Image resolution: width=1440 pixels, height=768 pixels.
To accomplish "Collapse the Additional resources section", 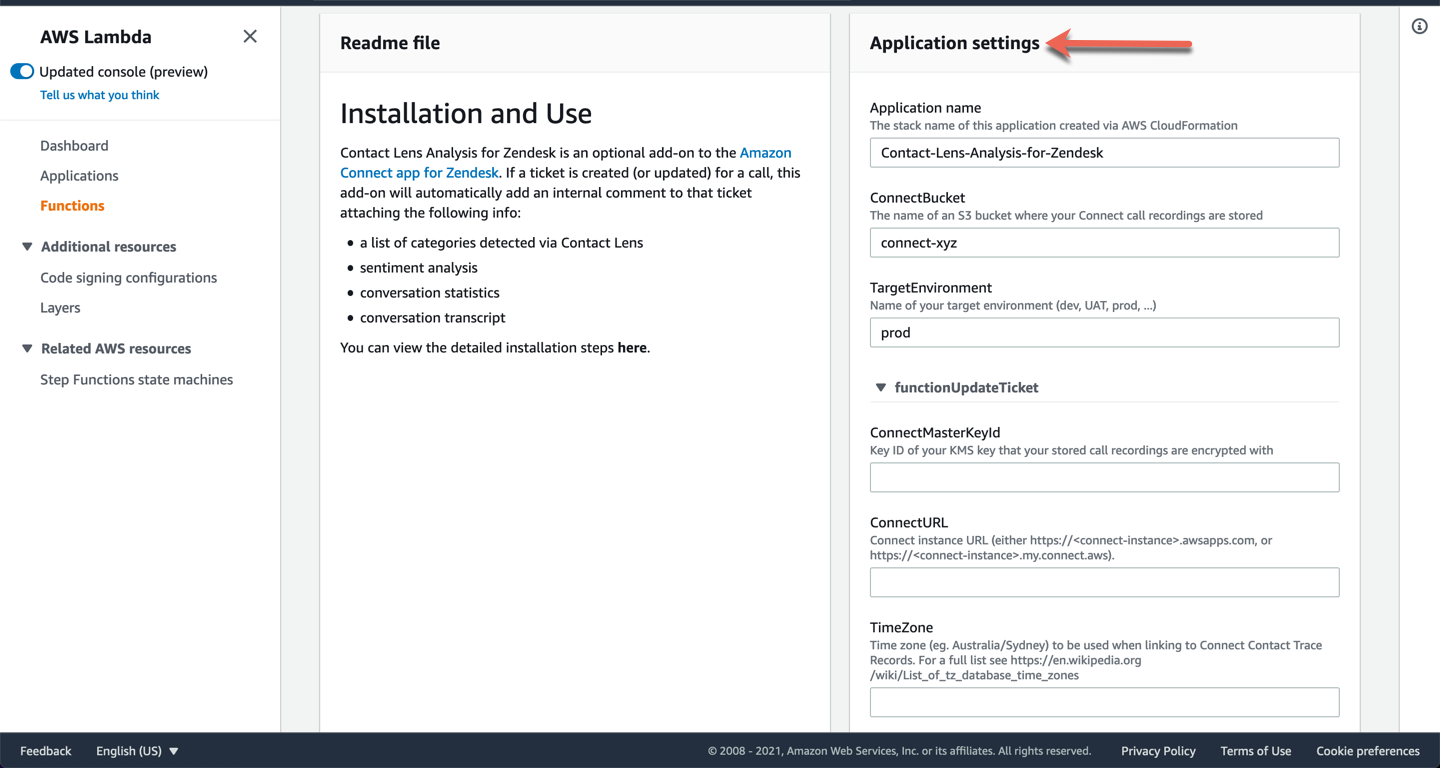I will (27, 247).
